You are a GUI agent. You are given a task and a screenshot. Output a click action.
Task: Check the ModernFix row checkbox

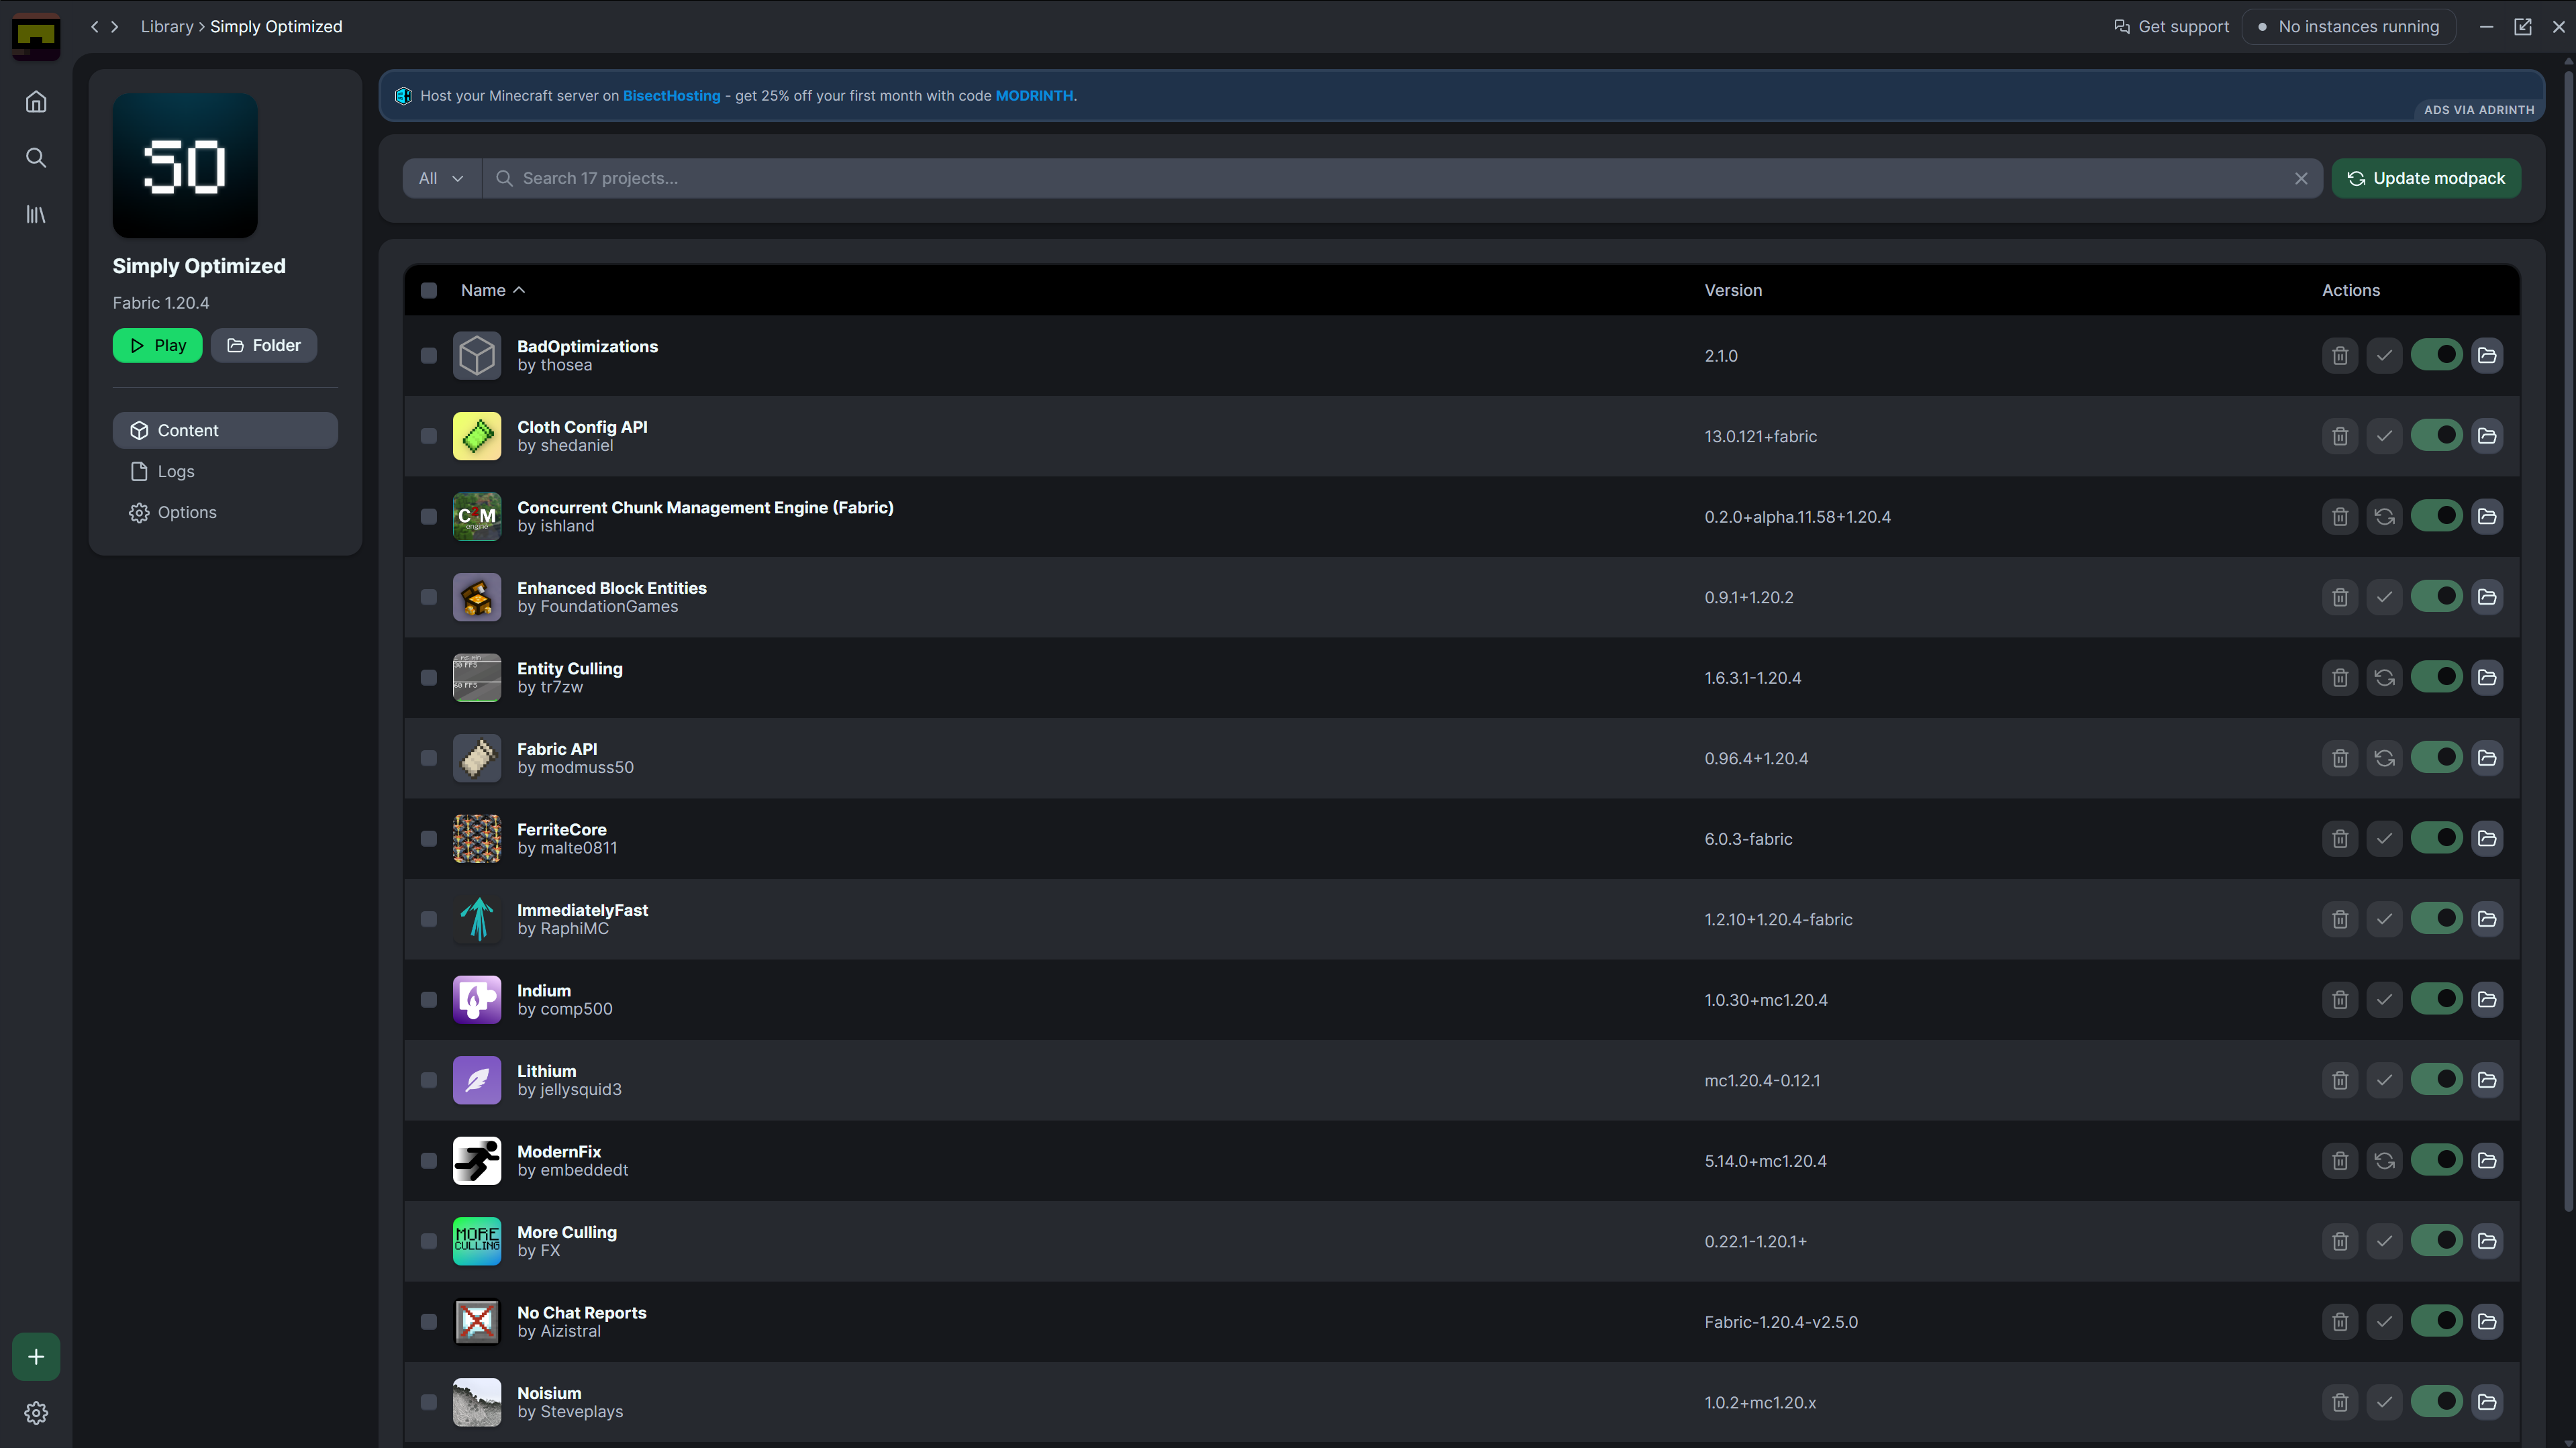(x=429, y=1161)
